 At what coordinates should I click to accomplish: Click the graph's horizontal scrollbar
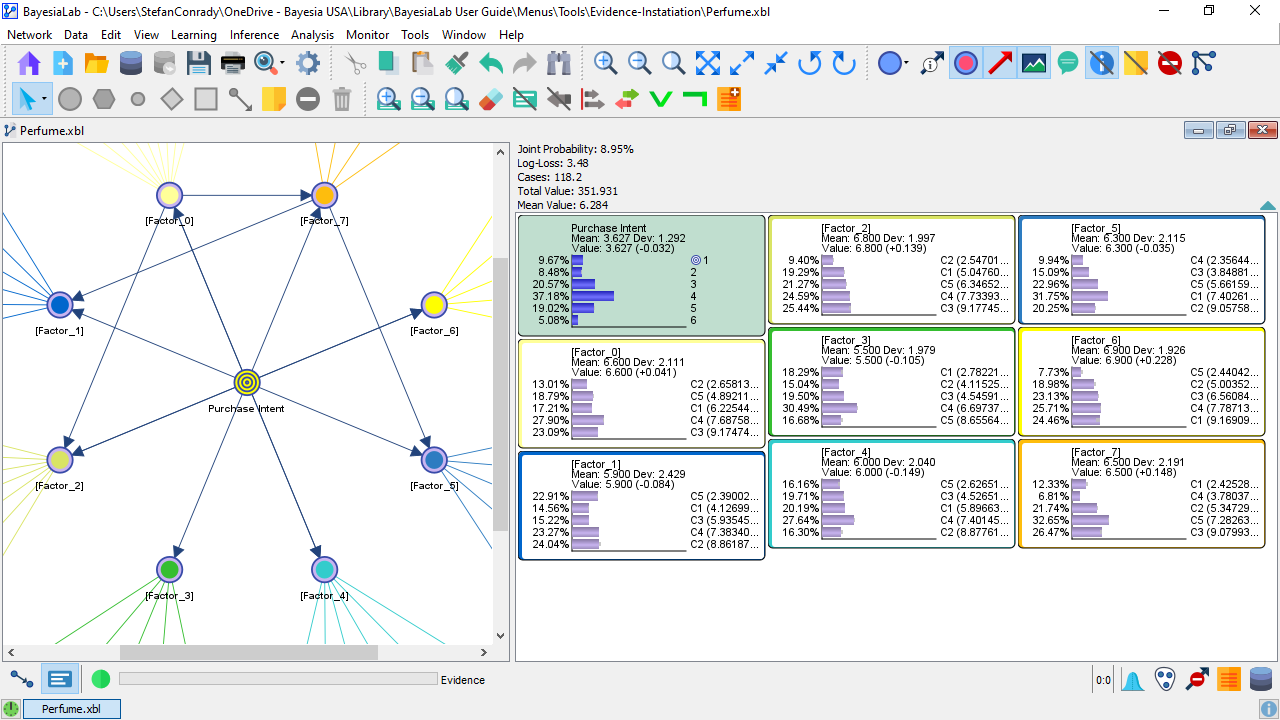point(248,652)
